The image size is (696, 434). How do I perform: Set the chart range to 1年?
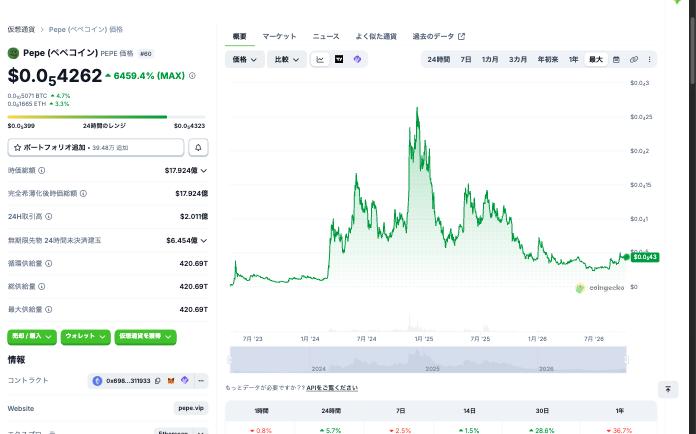573,59
